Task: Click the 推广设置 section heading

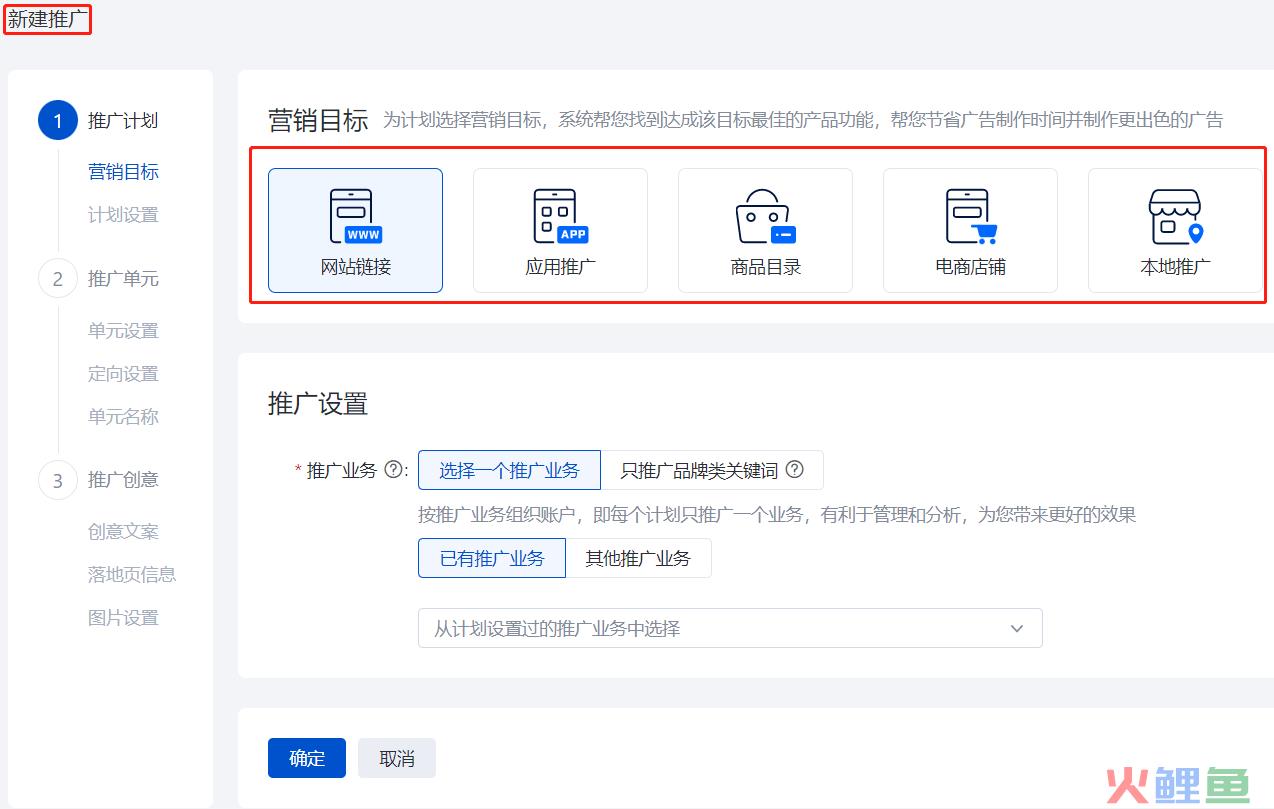Action: click(x=318, y=404)
